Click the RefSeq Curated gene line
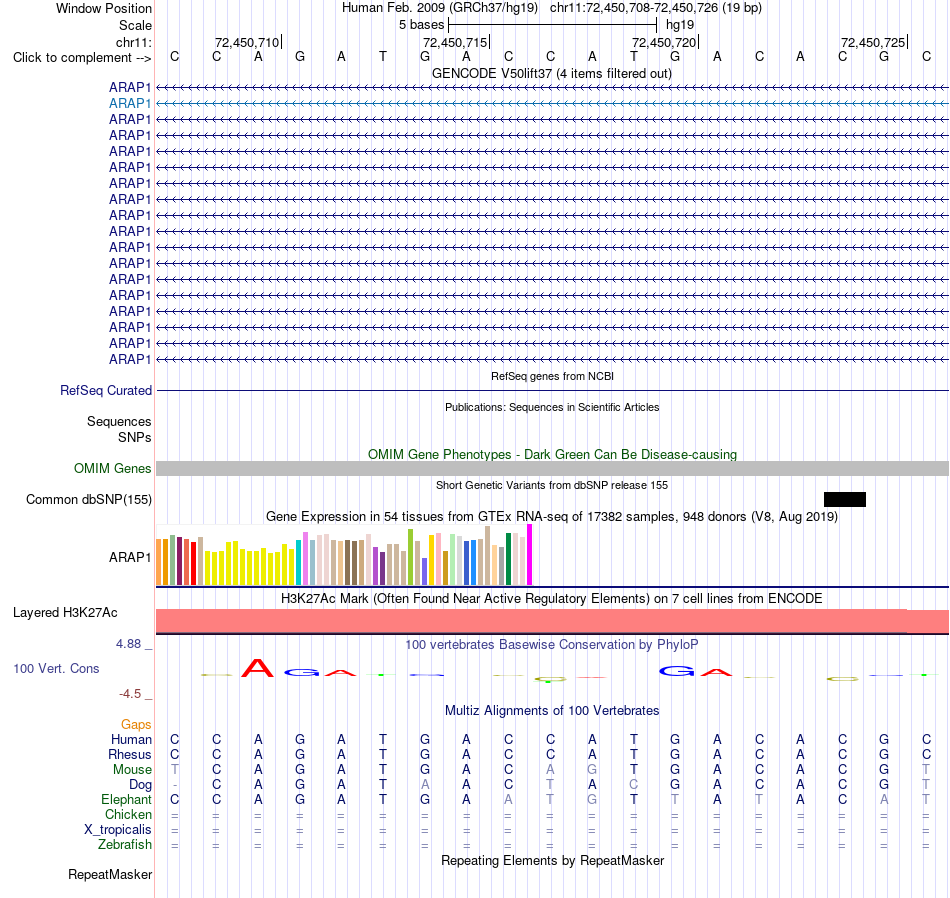Image resolution: width=950 pixels, height=898 pixels. 553,390
